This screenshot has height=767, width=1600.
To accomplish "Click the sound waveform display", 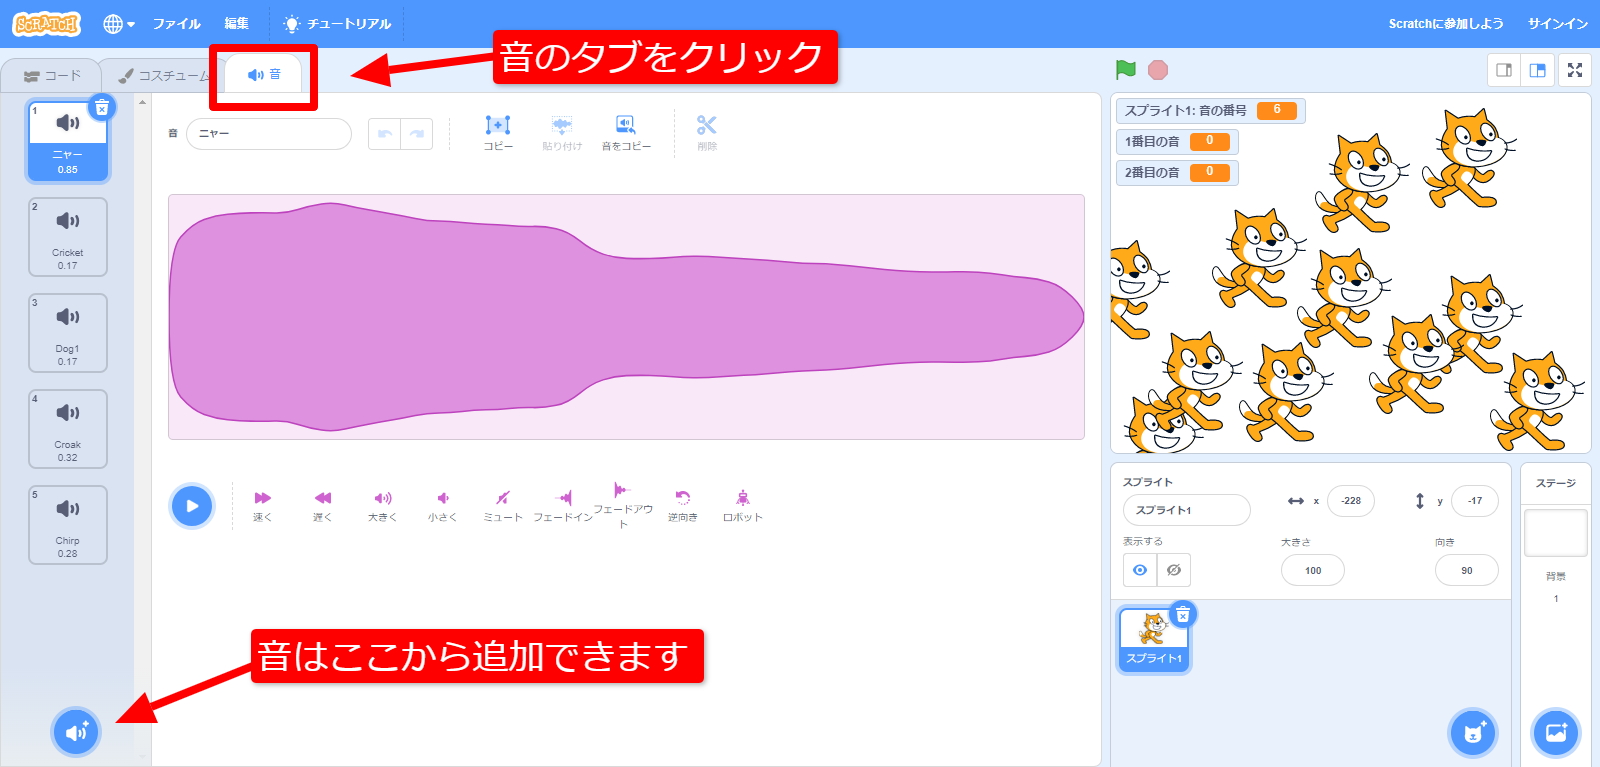I will point(626,317).
